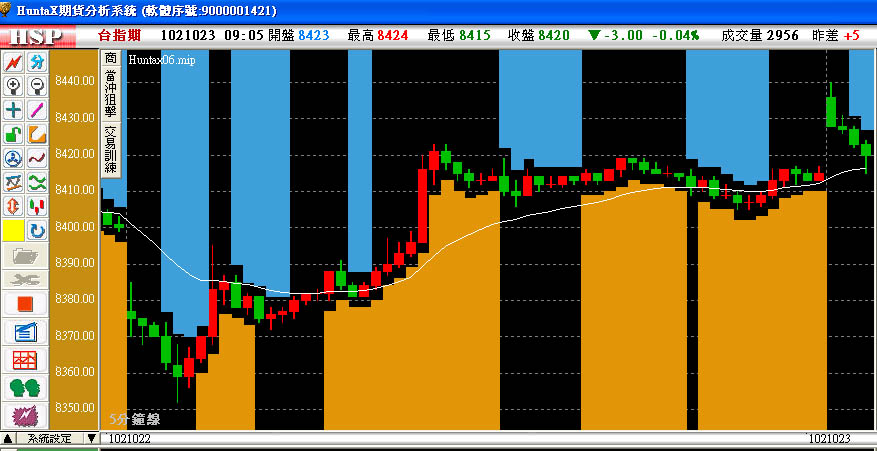Click the two green heads button
The image size is (877, 451).
coord(25,387)
